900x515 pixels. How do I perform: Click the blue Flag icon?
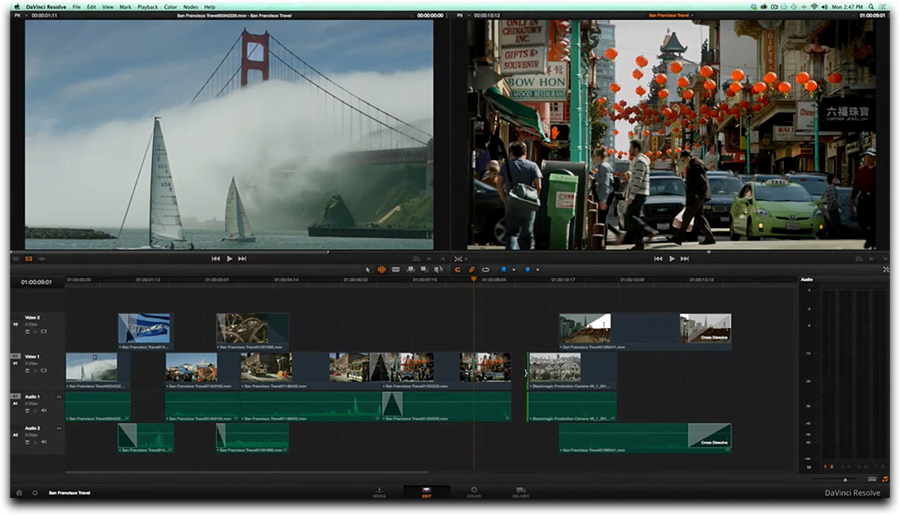click(x=504, y=269)
